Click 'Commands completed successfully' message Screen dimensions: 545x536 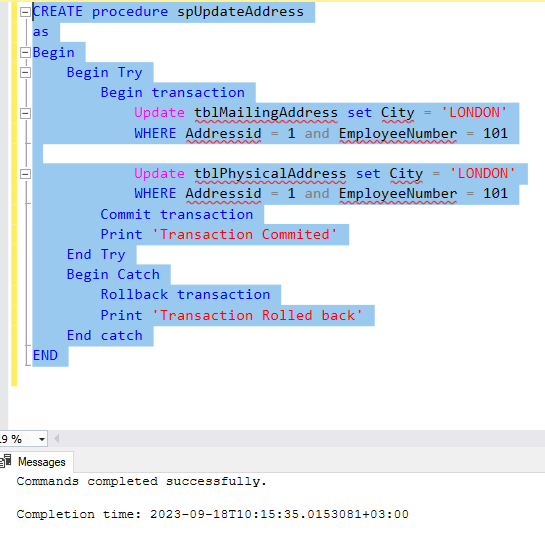(141, 481)
